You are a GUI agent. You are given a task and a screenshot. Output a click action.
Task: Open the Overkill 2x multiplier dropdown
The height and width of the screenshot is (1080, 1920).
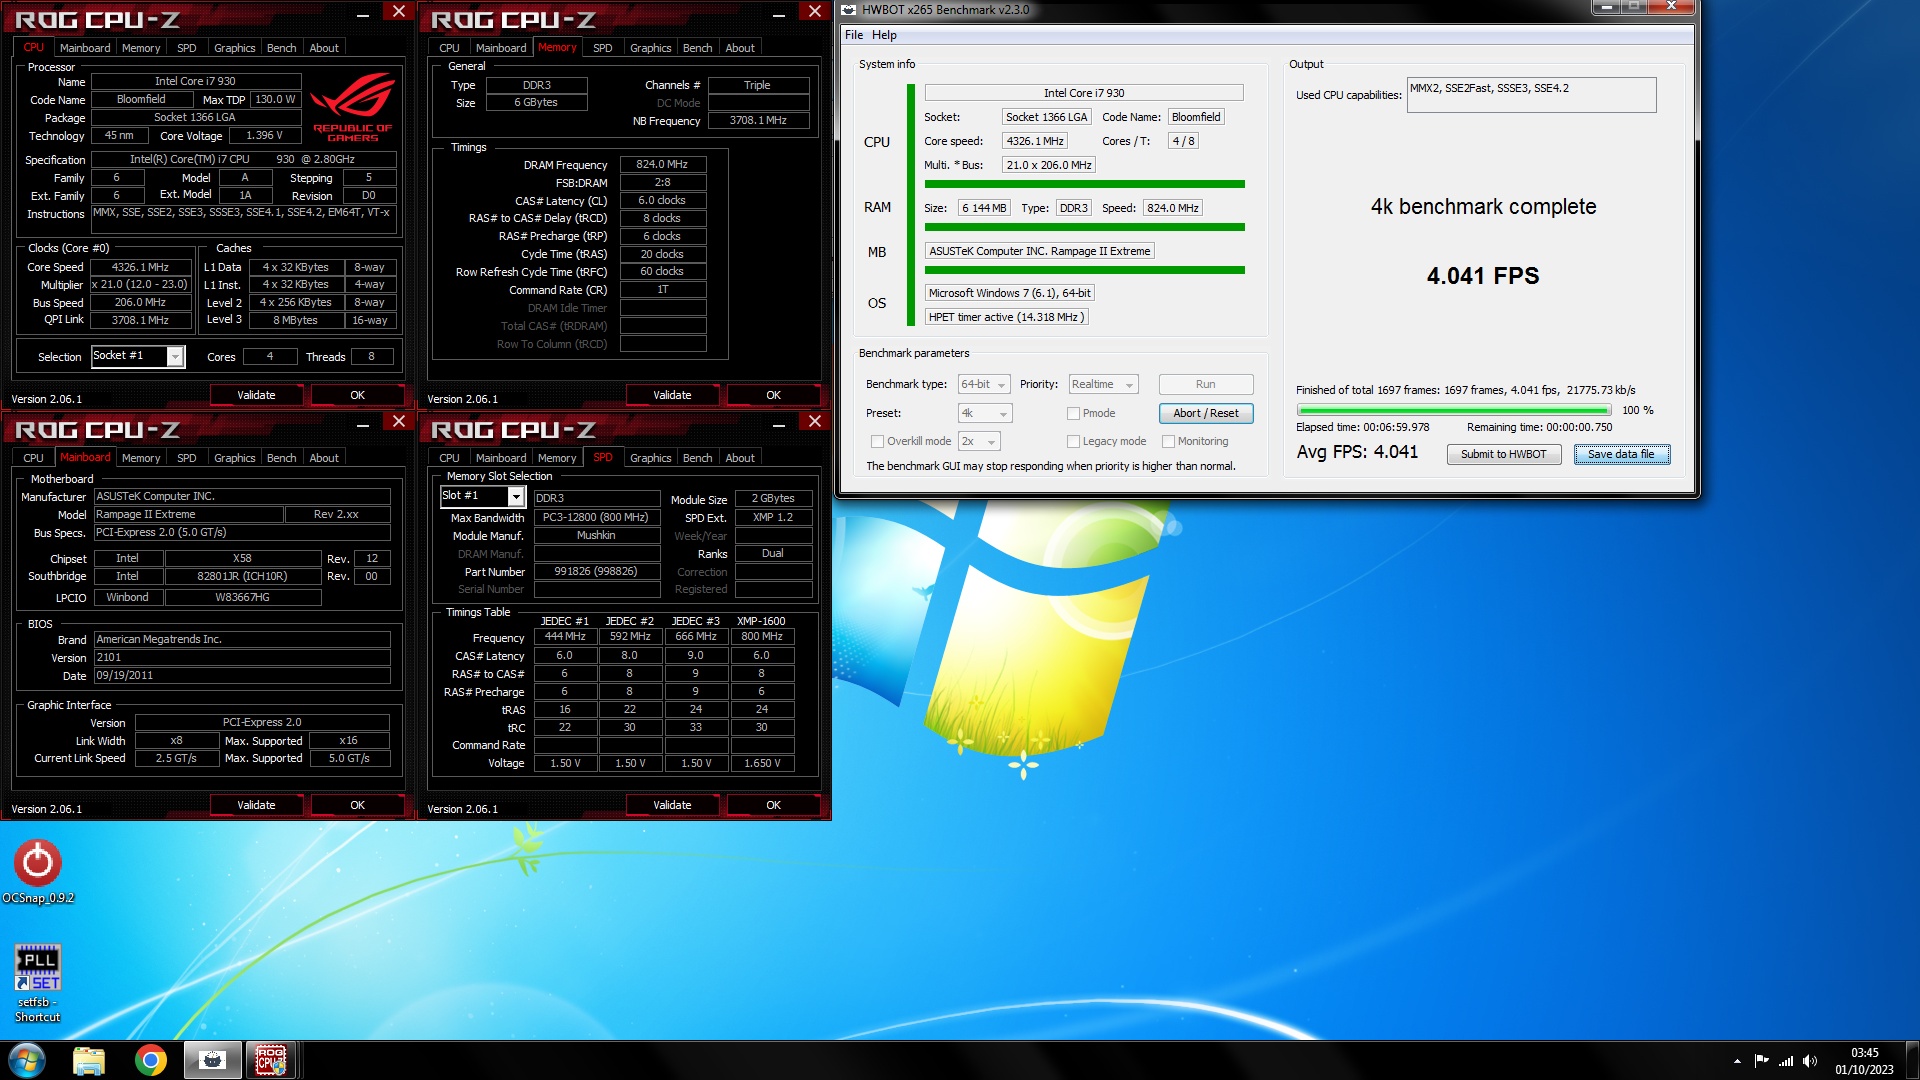[979, 441]
